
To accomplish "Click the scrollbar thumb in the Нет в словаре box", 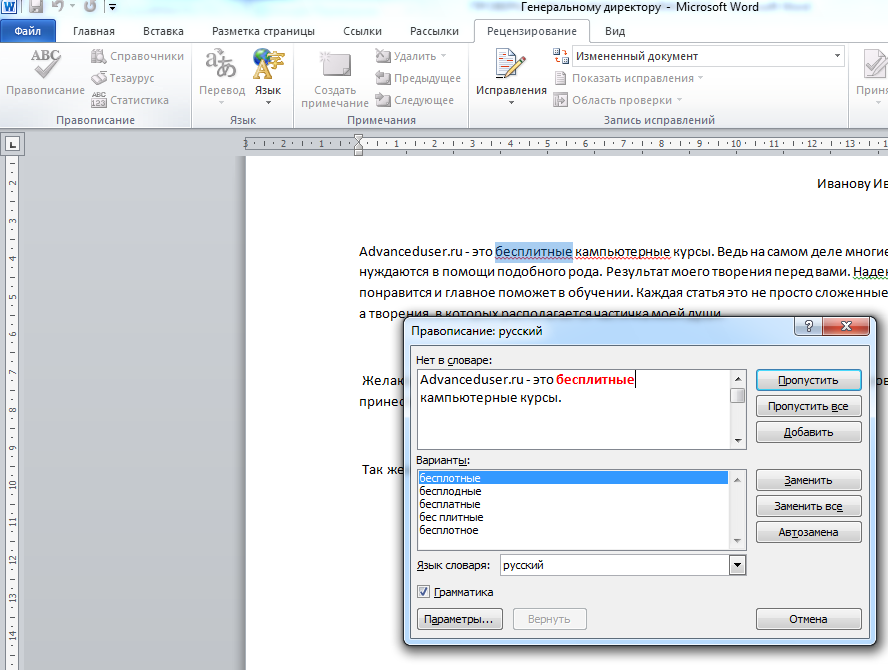I will (x=737, y=395).
